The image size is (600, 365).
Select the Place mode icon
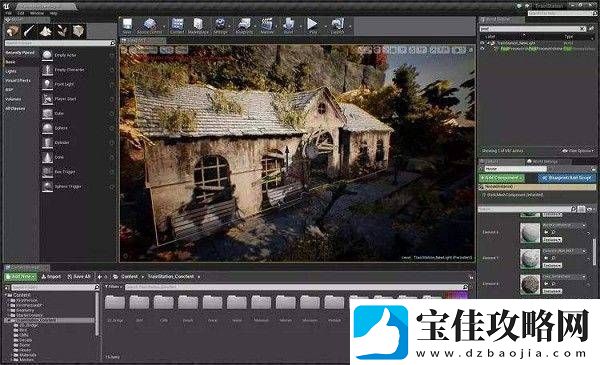click(13, 31)
